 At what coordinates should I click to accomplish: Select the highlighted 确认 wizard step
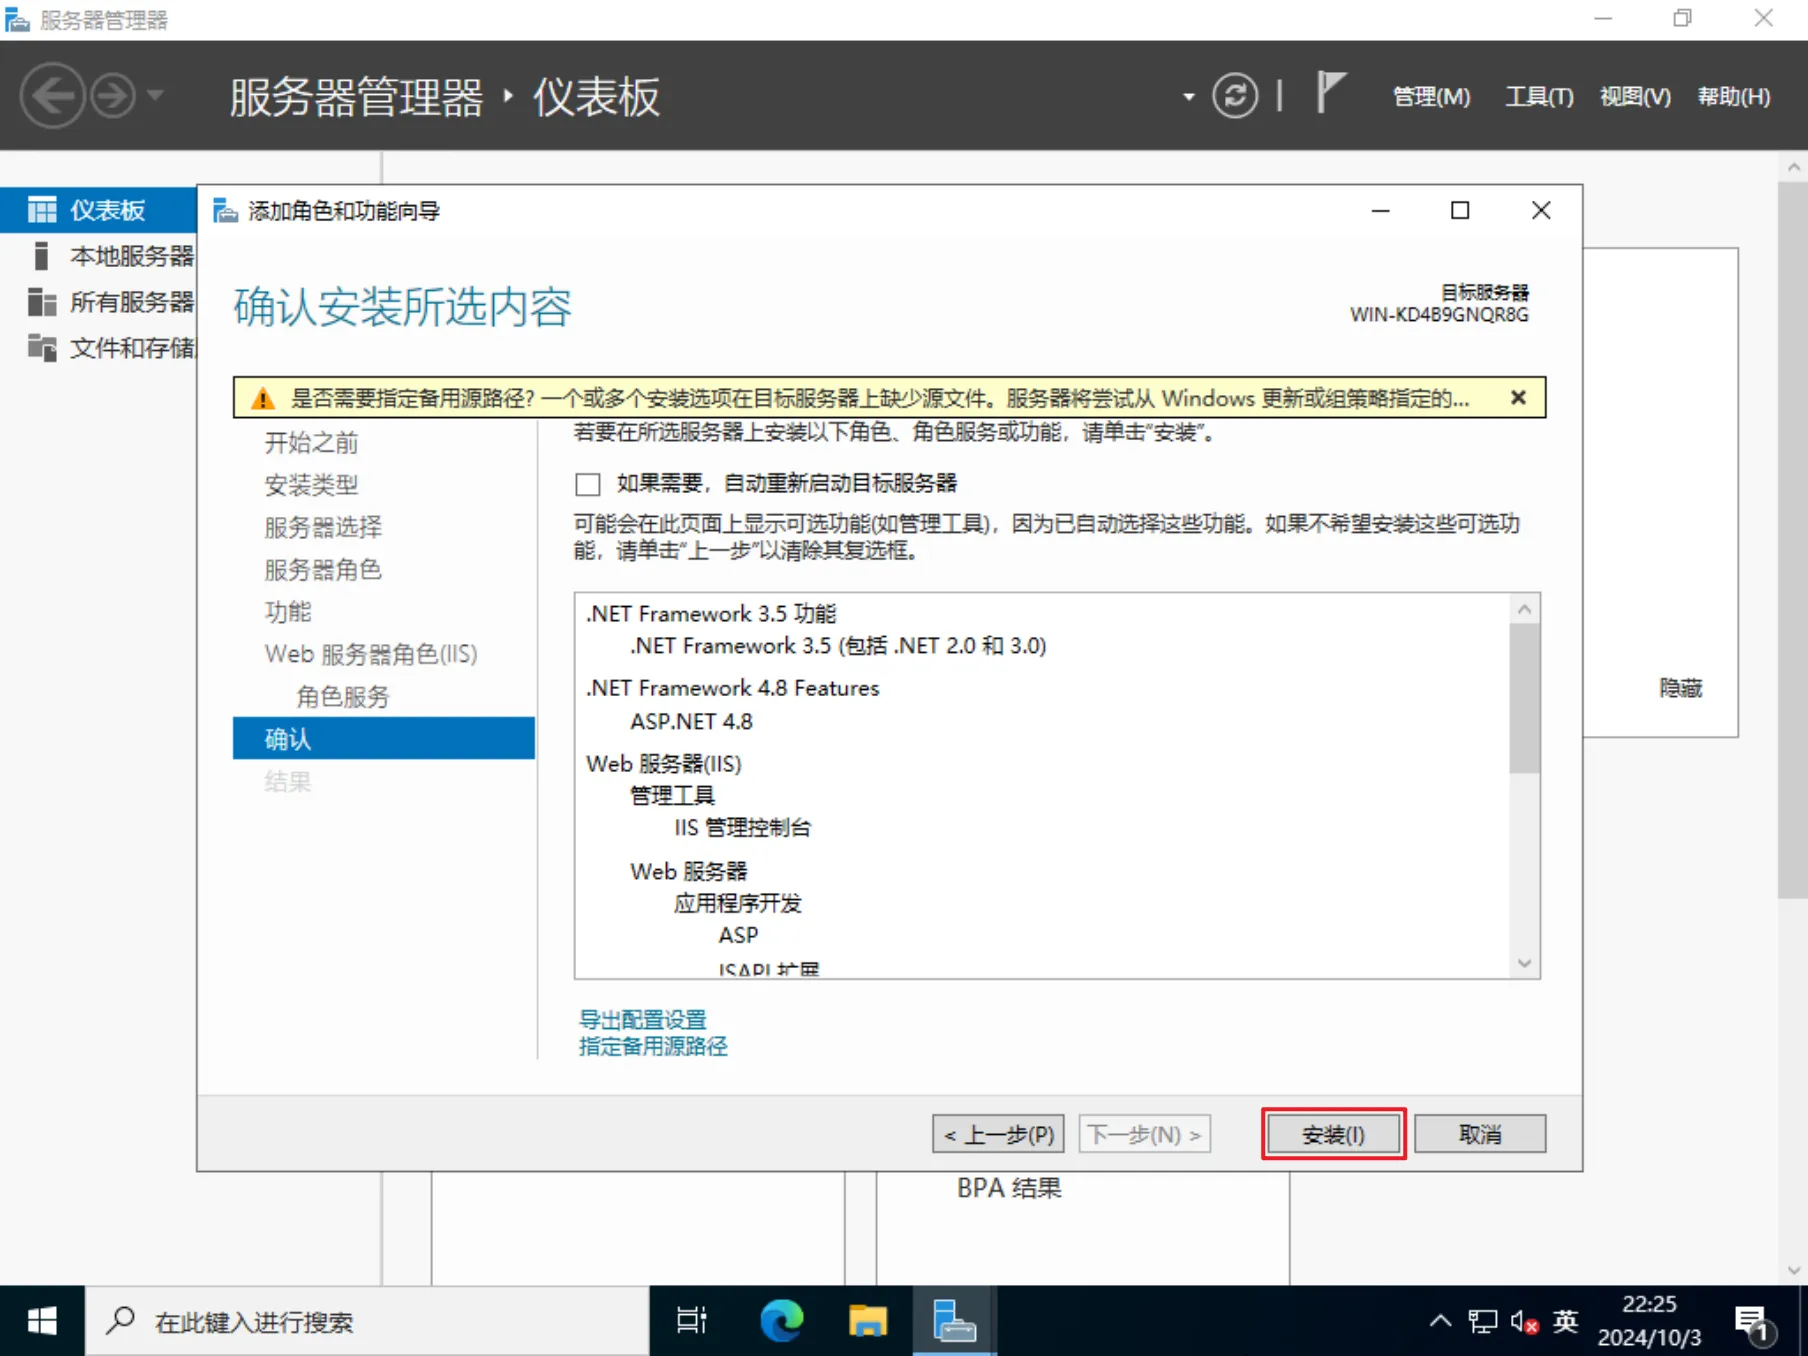tap(384, 739)
